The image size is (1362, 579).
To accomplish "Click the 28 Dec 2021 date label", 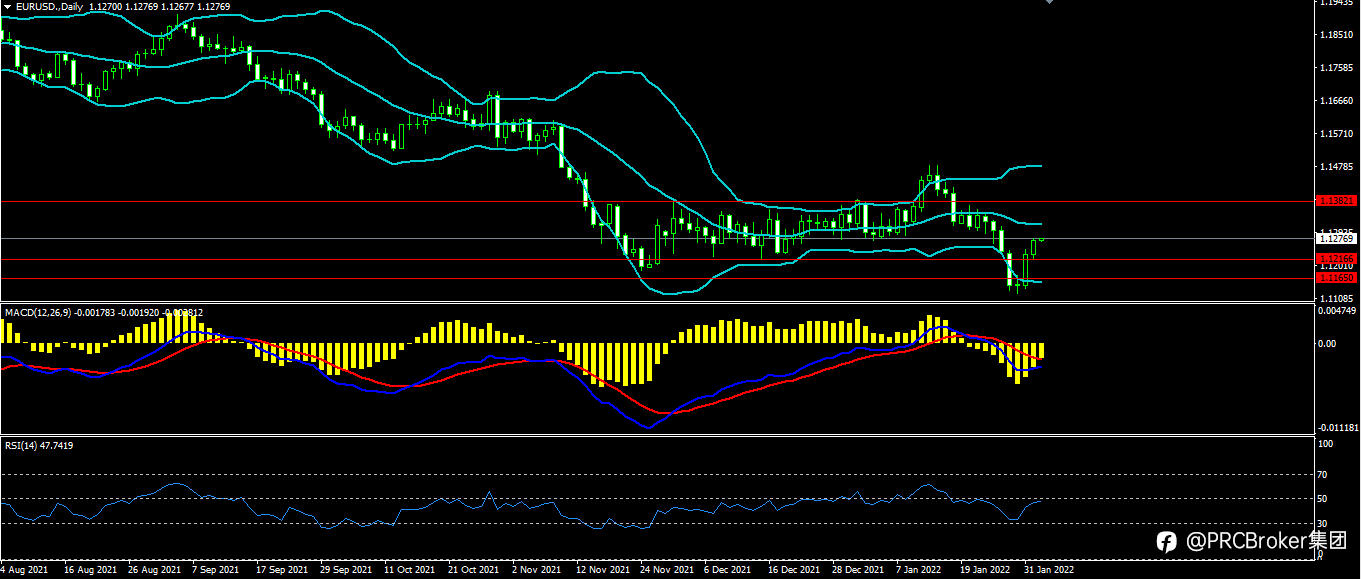I will tap(860, 570).
